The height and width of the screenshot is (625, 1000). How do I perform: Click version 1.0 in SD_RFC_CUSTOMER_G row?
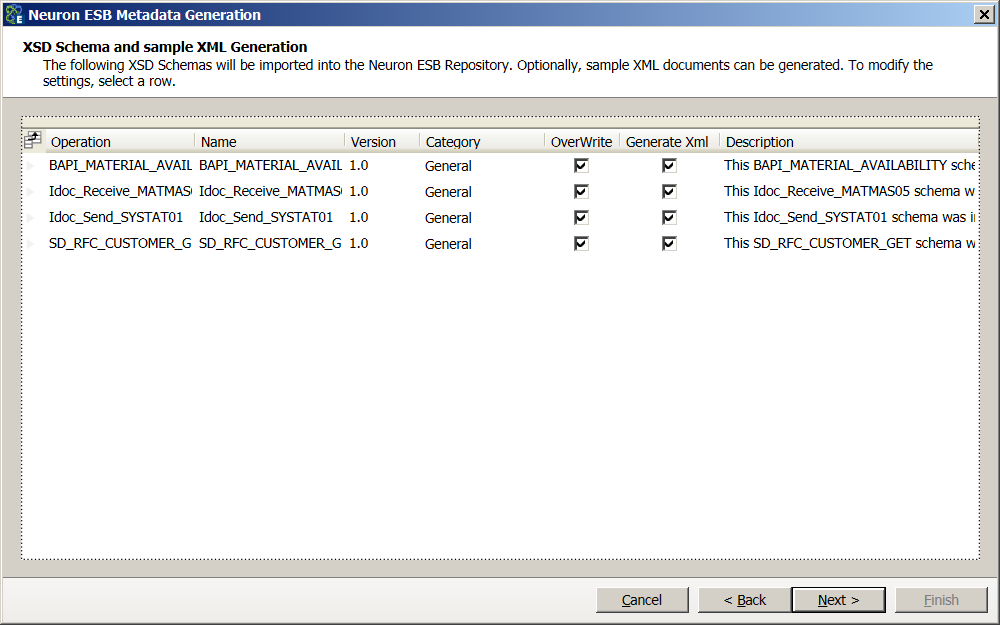coord(358,244)
